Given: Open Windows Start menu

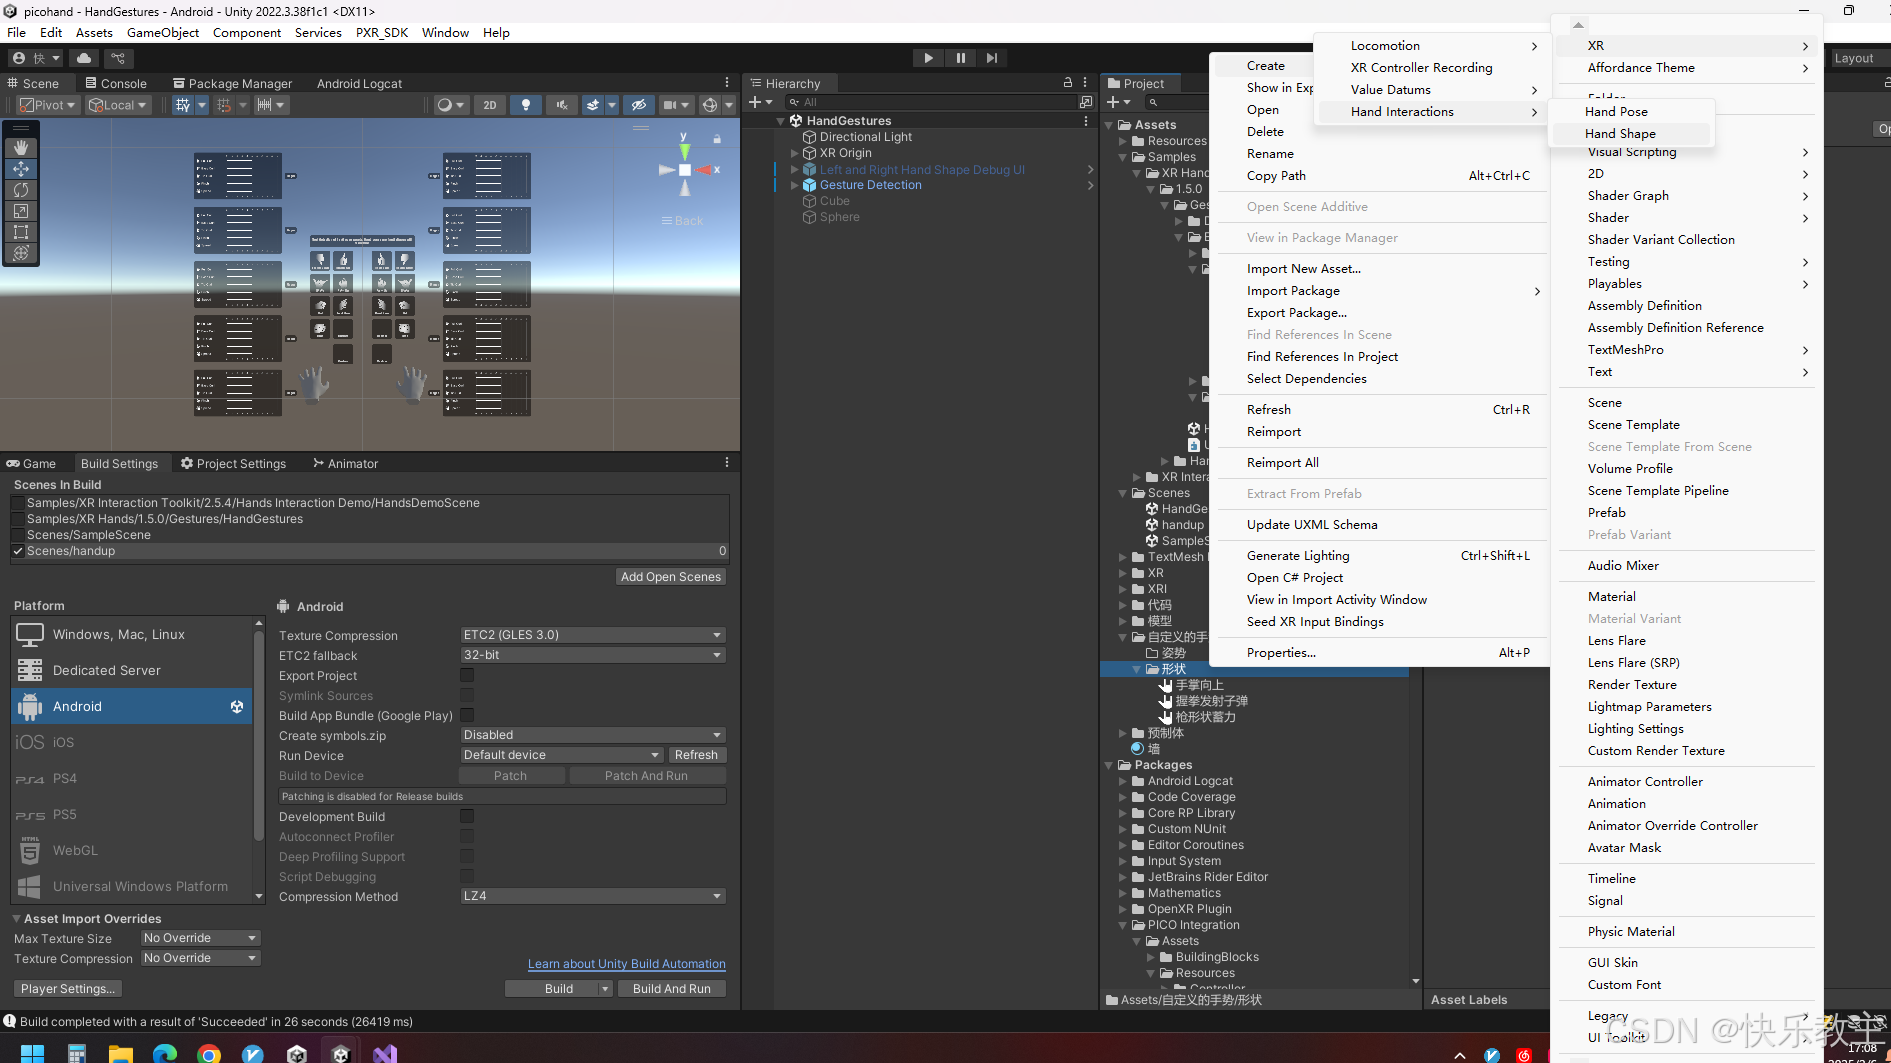Looking at the screenshot, I should coord(32,1053).
